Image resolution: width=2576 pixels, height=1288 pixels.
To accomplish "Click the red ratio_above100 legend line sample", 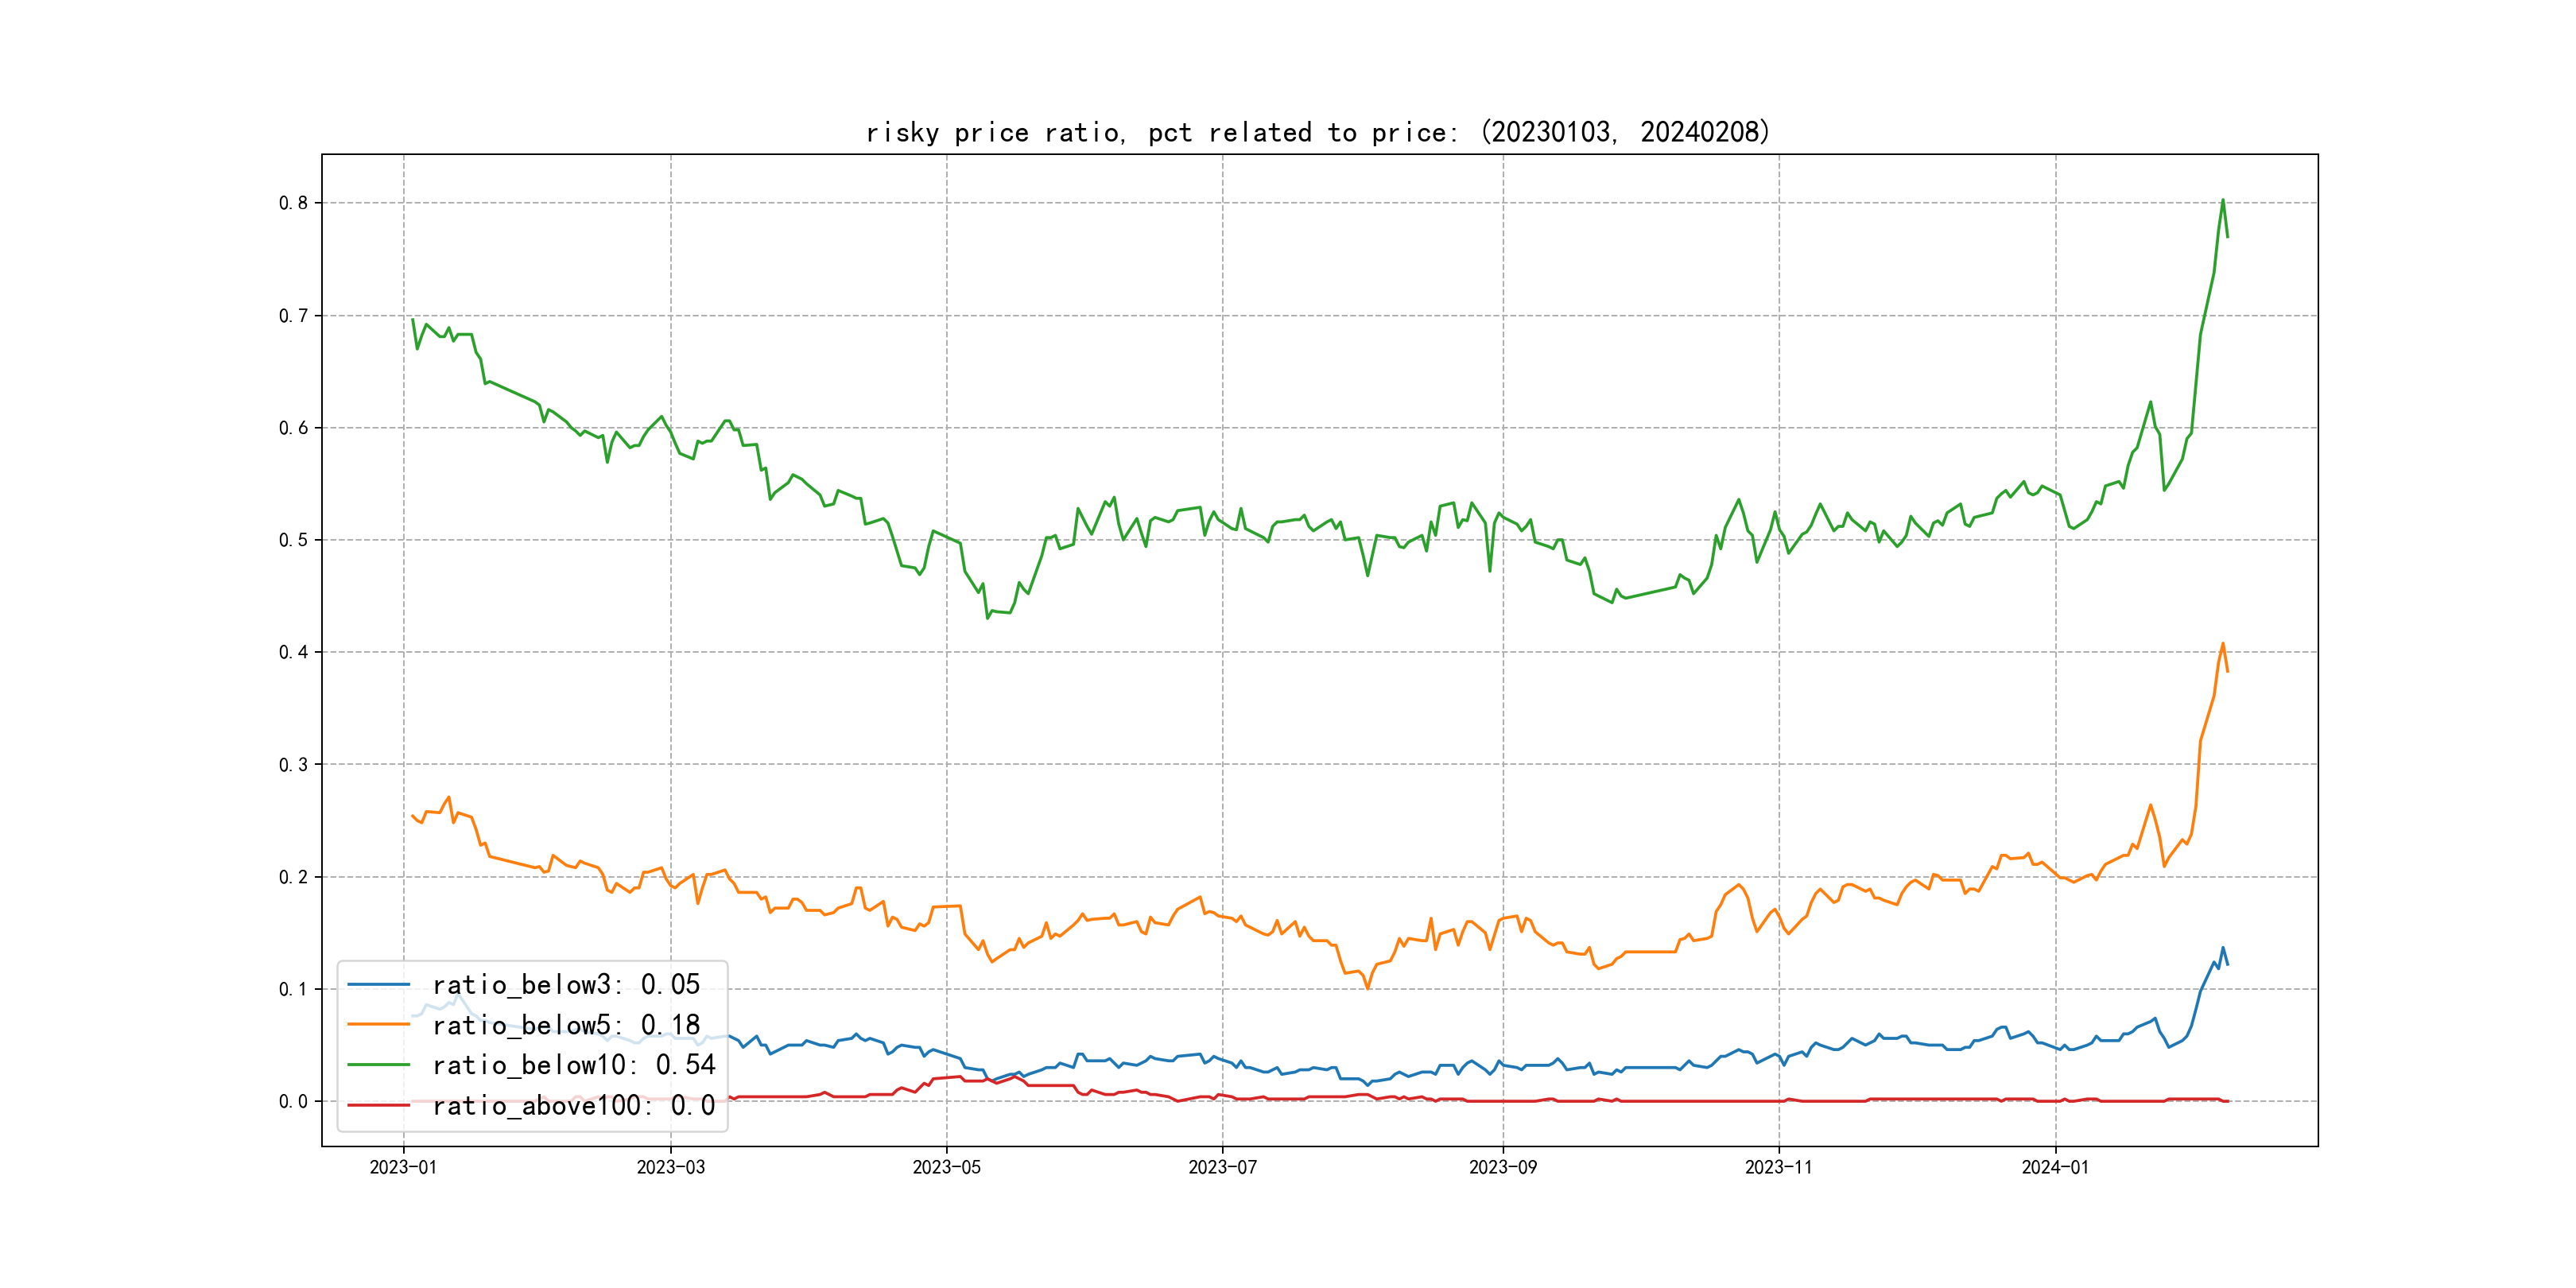I will (378, 1105).
